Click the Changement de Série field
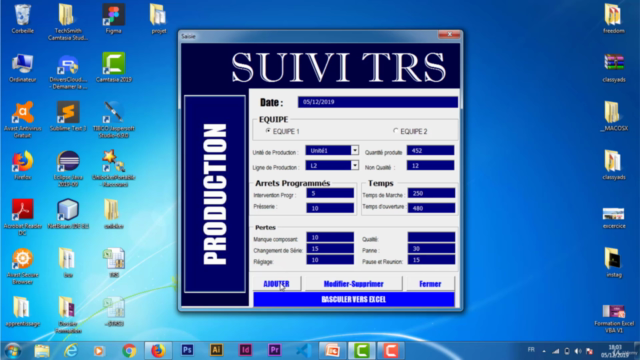This screenshot has width=640, height=360. pyautogui.click(x=330, y=249)
